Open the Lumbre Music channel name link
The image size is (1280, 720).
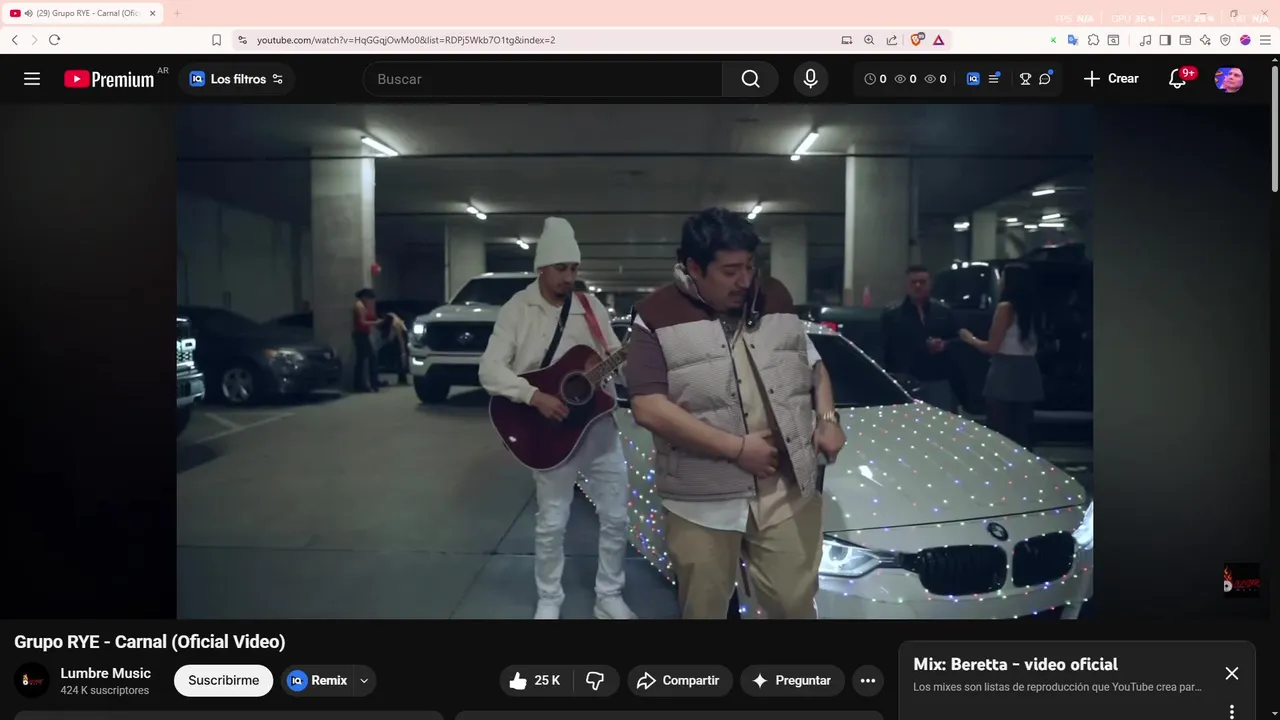coord(105,673)
